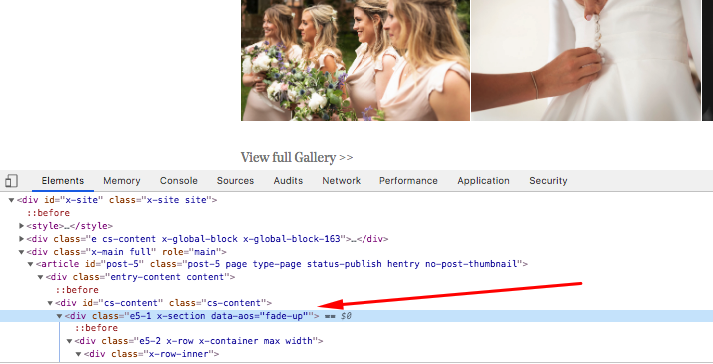Toggle the device toolbar icon
Image resolution: width=713 pixels, height=364 pixels.
11,181
